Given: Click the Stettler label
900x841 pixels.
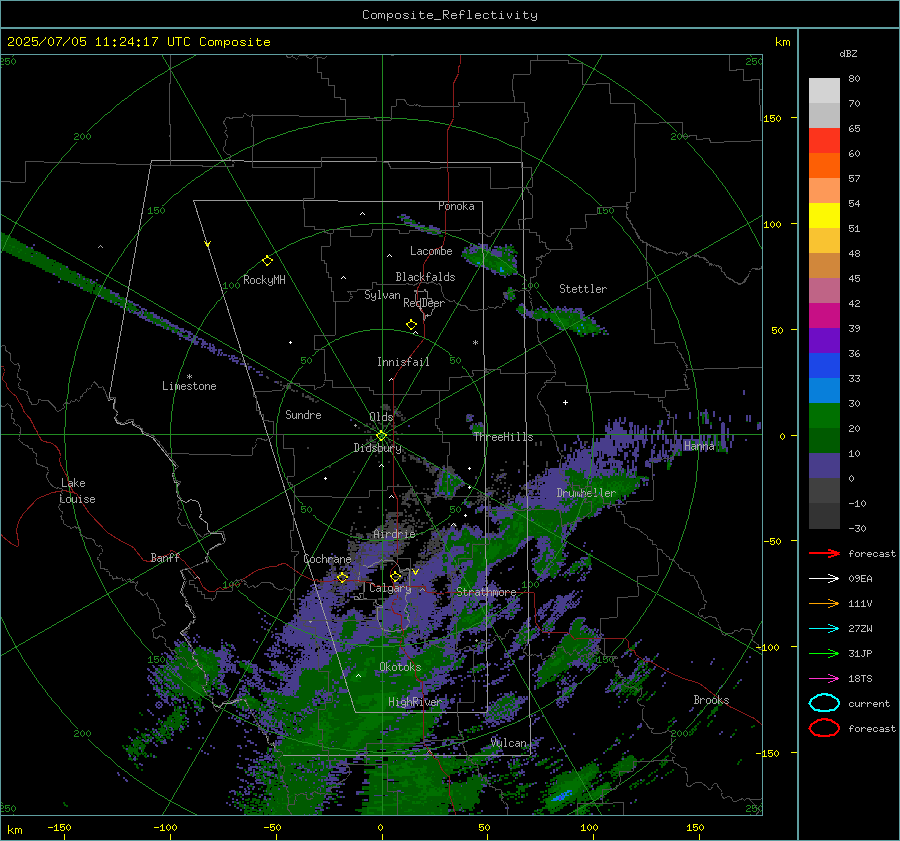Looking at the screenshot, I should (583, 289).
